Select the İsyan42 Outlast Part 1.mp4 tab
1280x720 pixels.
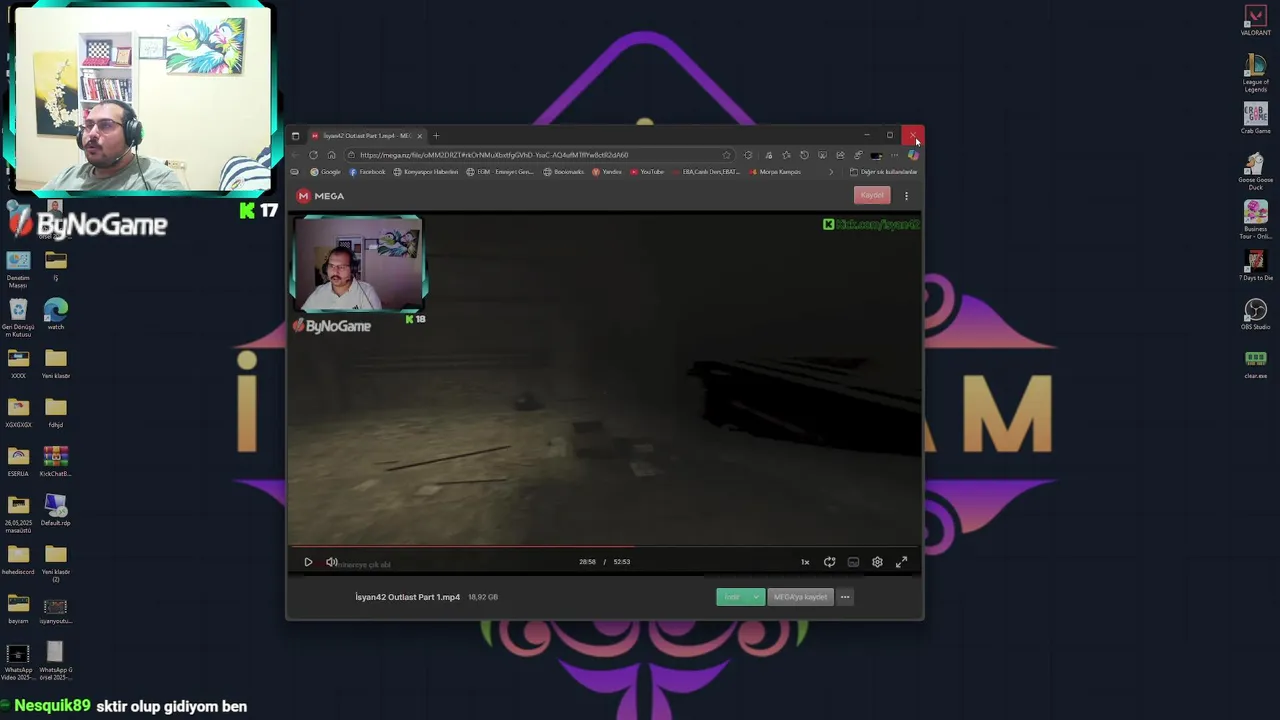[367, 135]
